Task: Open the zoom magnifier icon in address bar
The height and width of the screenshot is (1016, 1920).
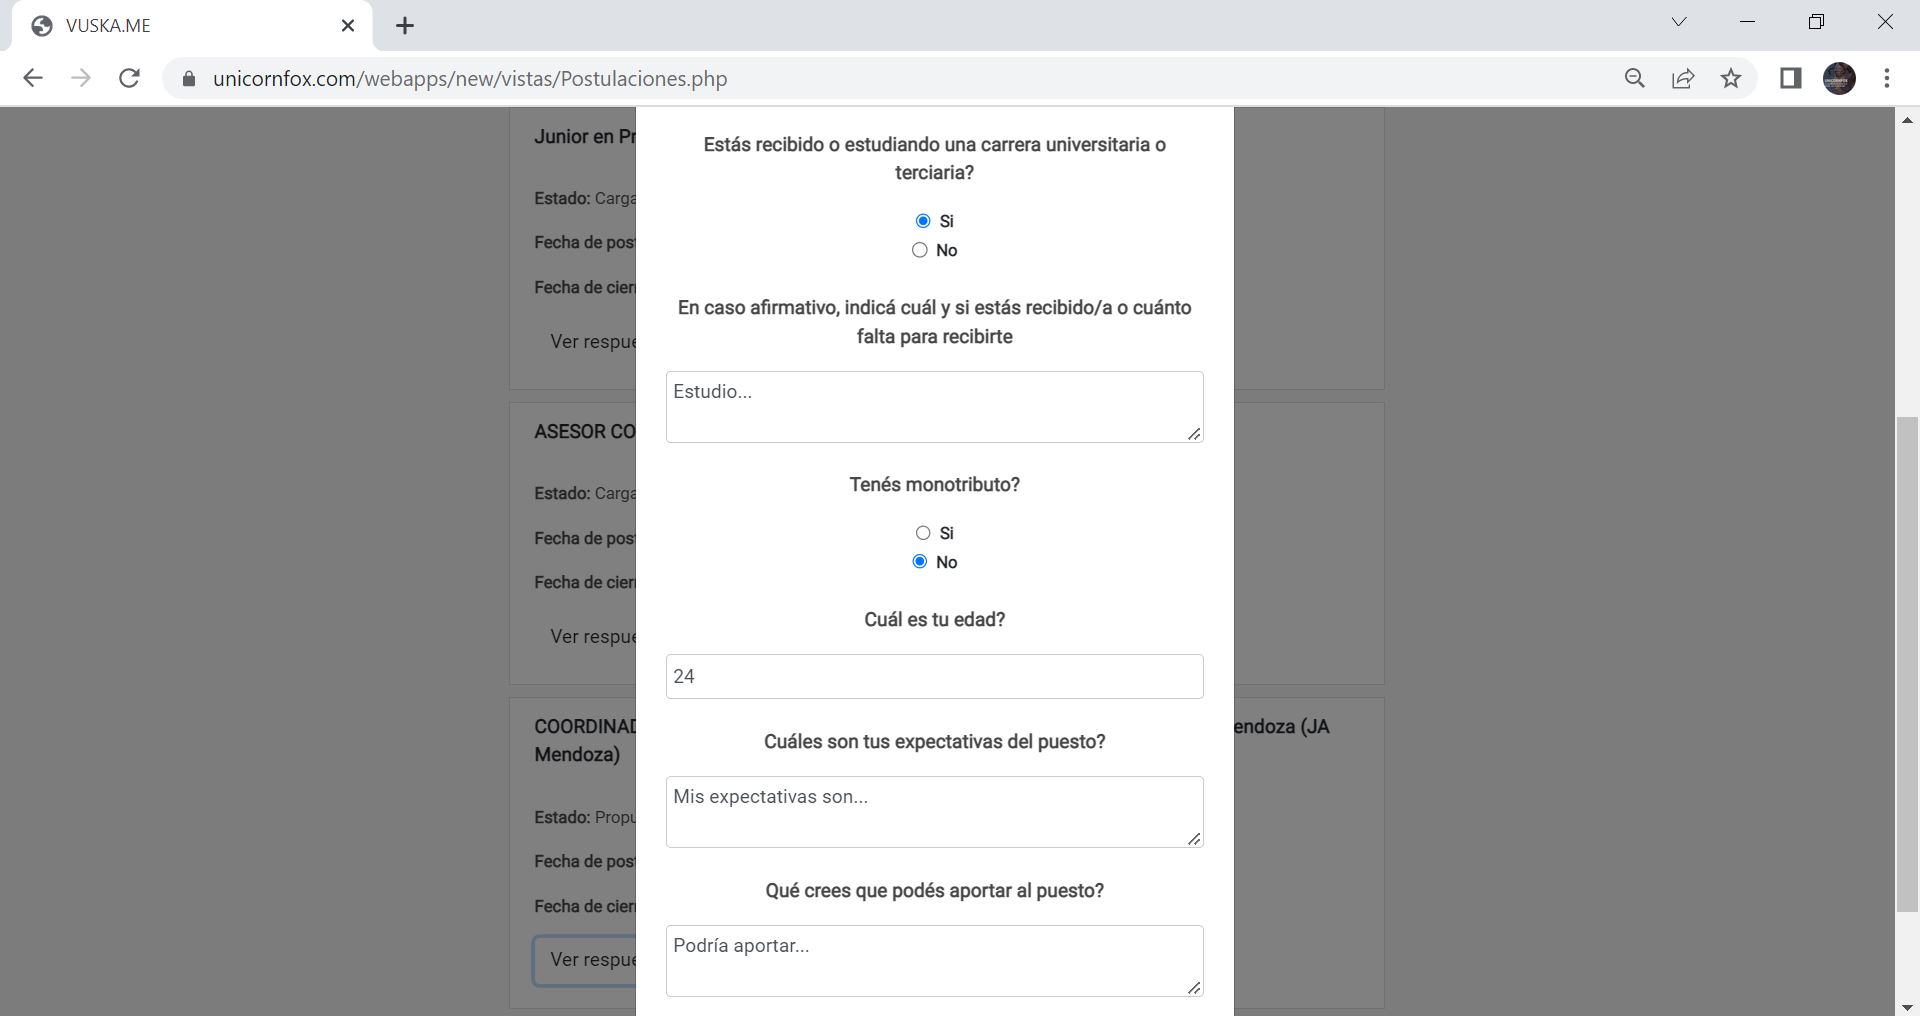Action: (1635, 78)
